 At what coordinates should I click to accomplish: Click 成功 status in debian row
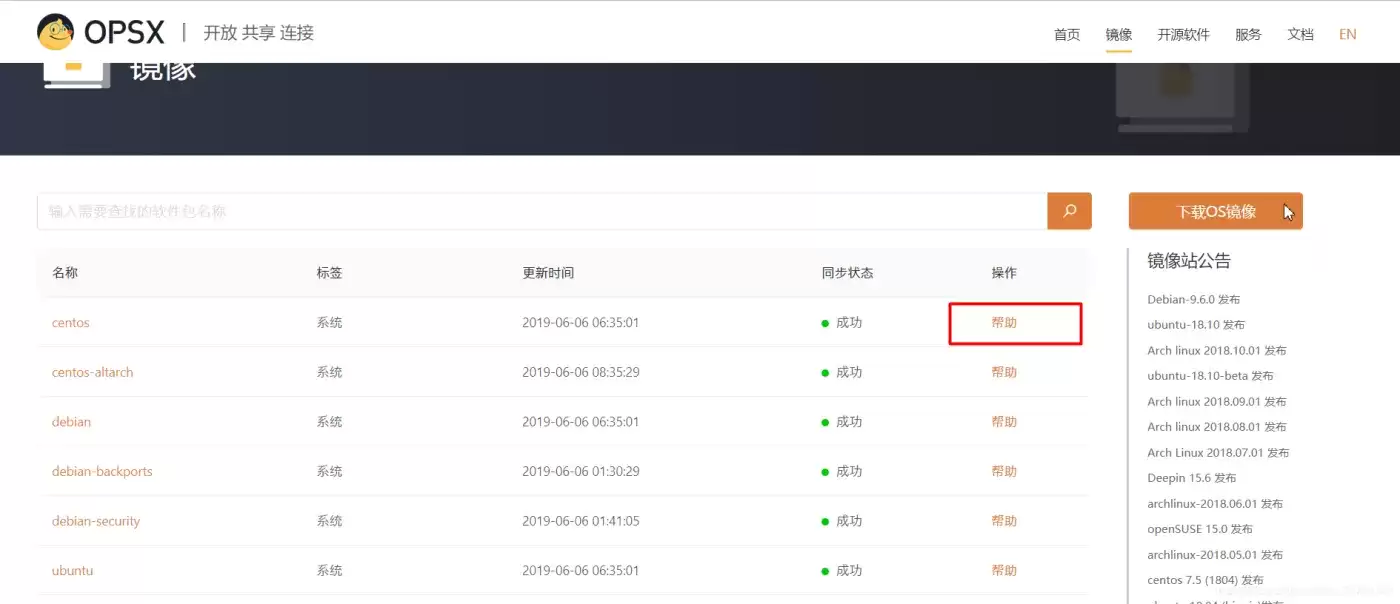pos(849,422)
